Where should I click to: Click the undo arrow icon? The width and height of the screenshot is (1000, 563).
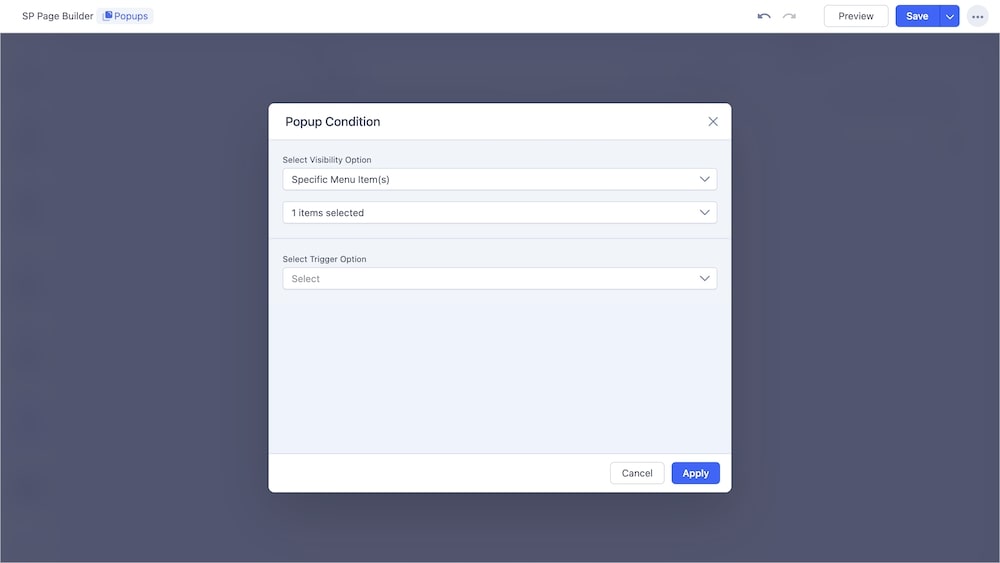pyautogui.click(x=764, y=16)
